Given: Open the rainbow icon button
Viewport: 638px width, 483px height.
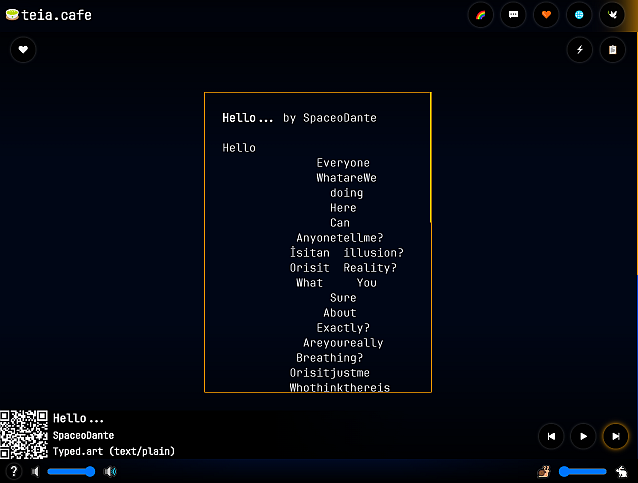Looking at the screenshot, I should tap(481, 15).
